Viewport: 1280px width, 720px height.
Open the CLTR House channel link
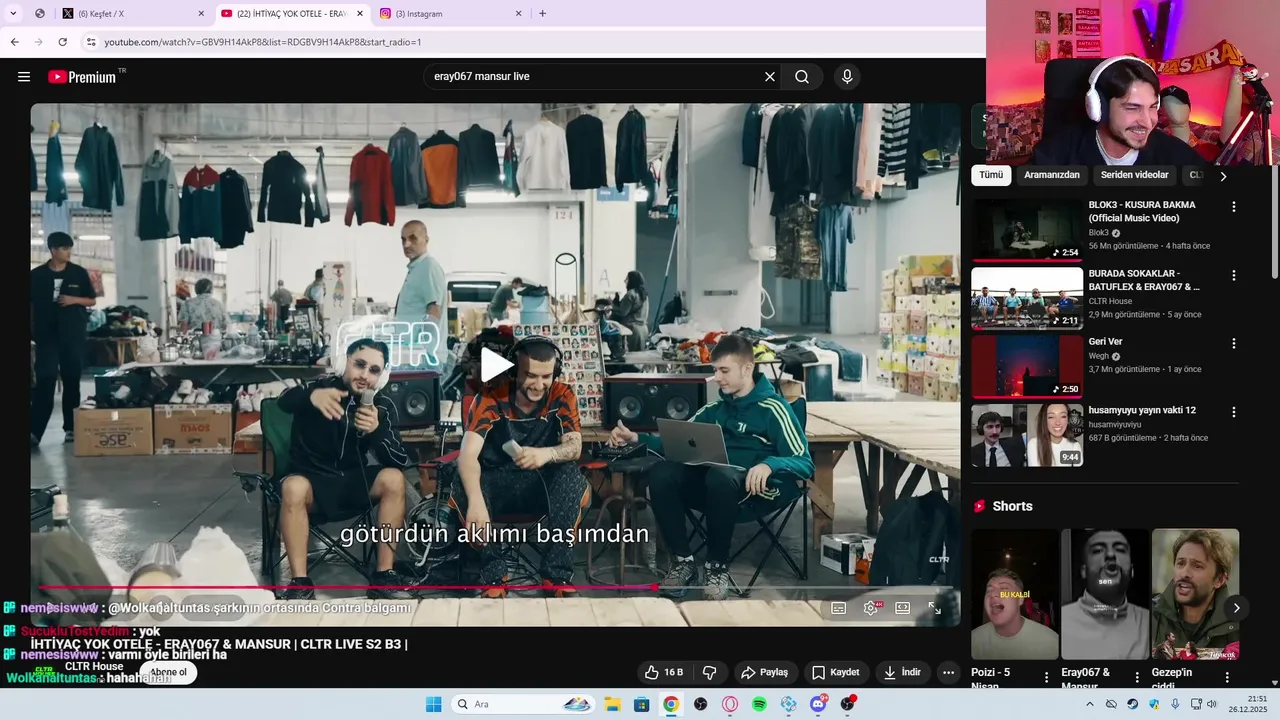pyautogui.click(x=94, y=666)
